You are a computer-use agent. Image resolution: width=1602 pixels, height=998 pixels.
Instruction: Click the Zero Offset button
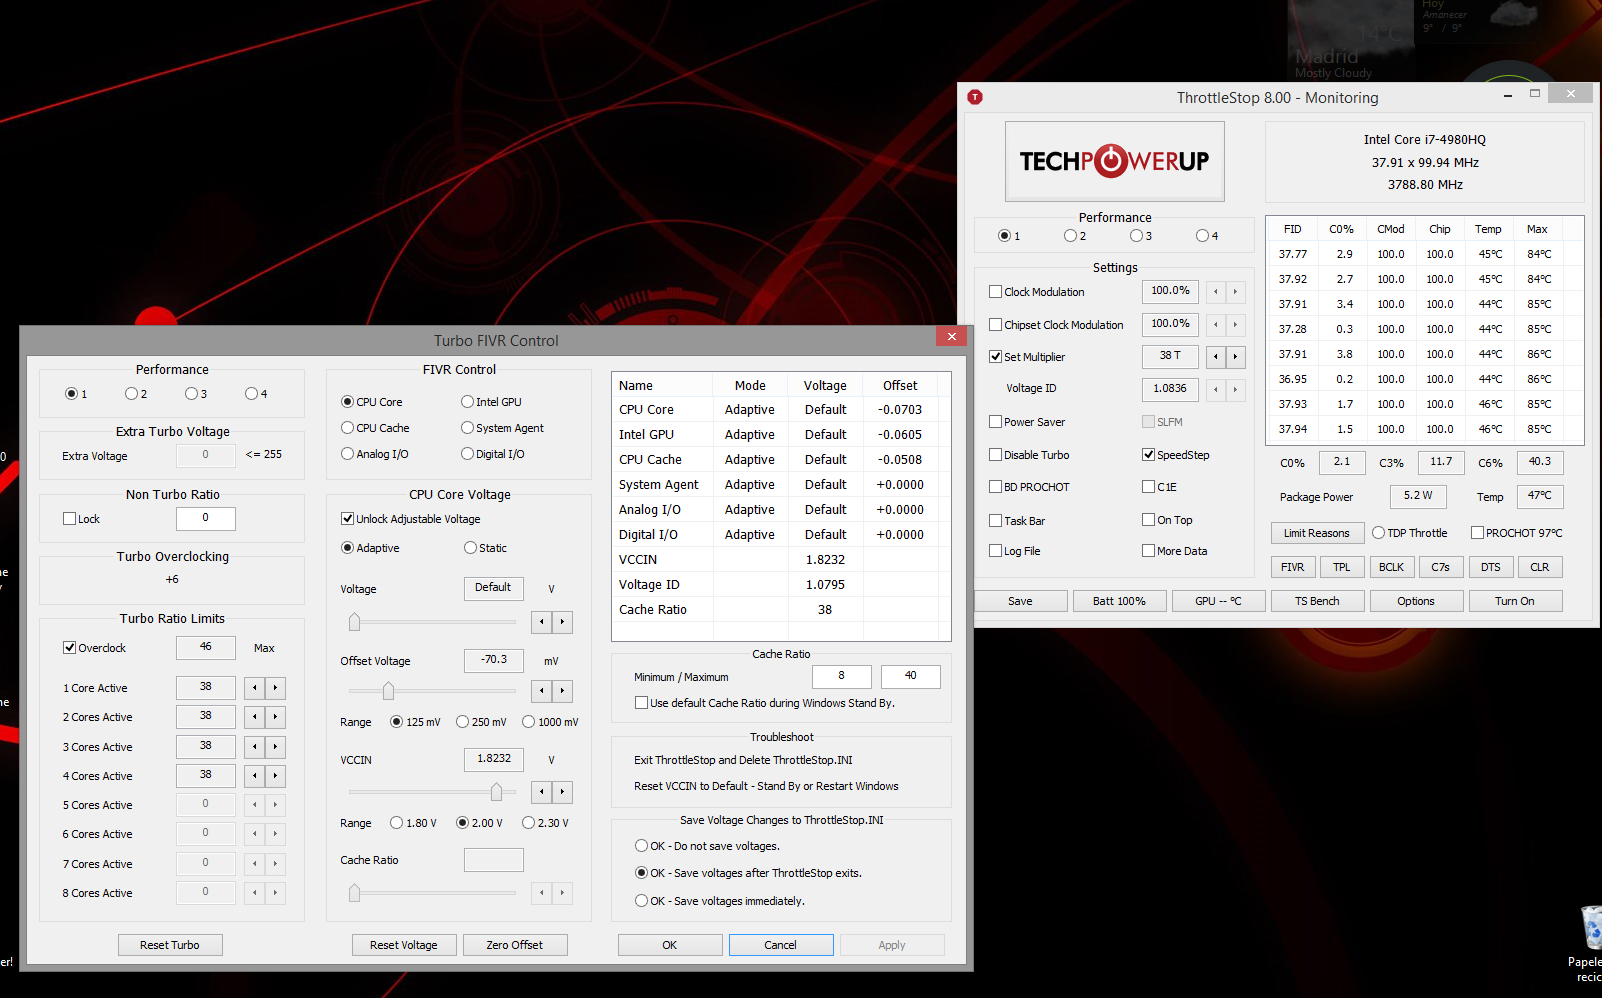515,945
